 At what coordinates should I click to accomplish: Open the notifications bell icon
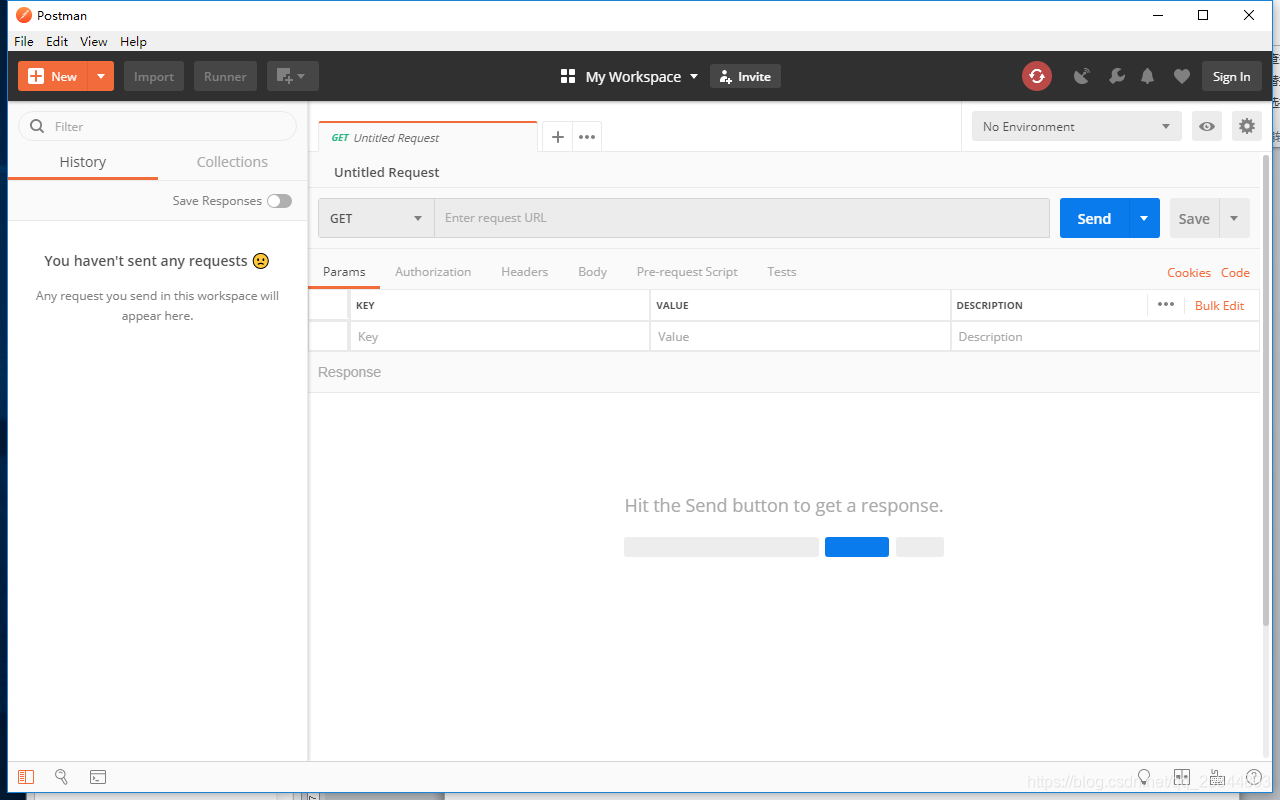(x=1148, y=76)
